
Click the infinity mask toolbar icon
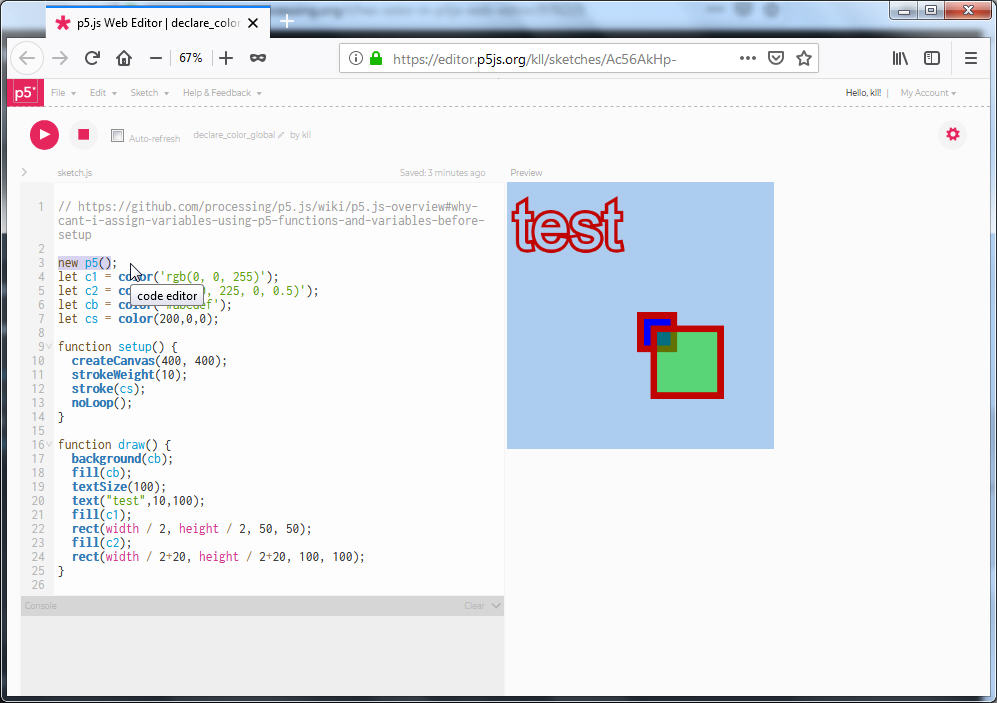pyautogui.click(x=258, y=58)
